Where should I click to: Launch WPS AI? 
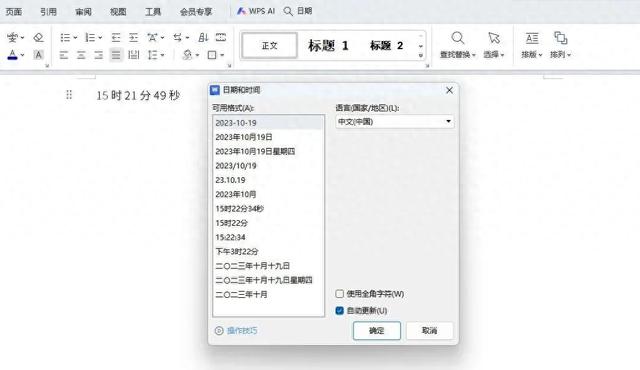256,11
